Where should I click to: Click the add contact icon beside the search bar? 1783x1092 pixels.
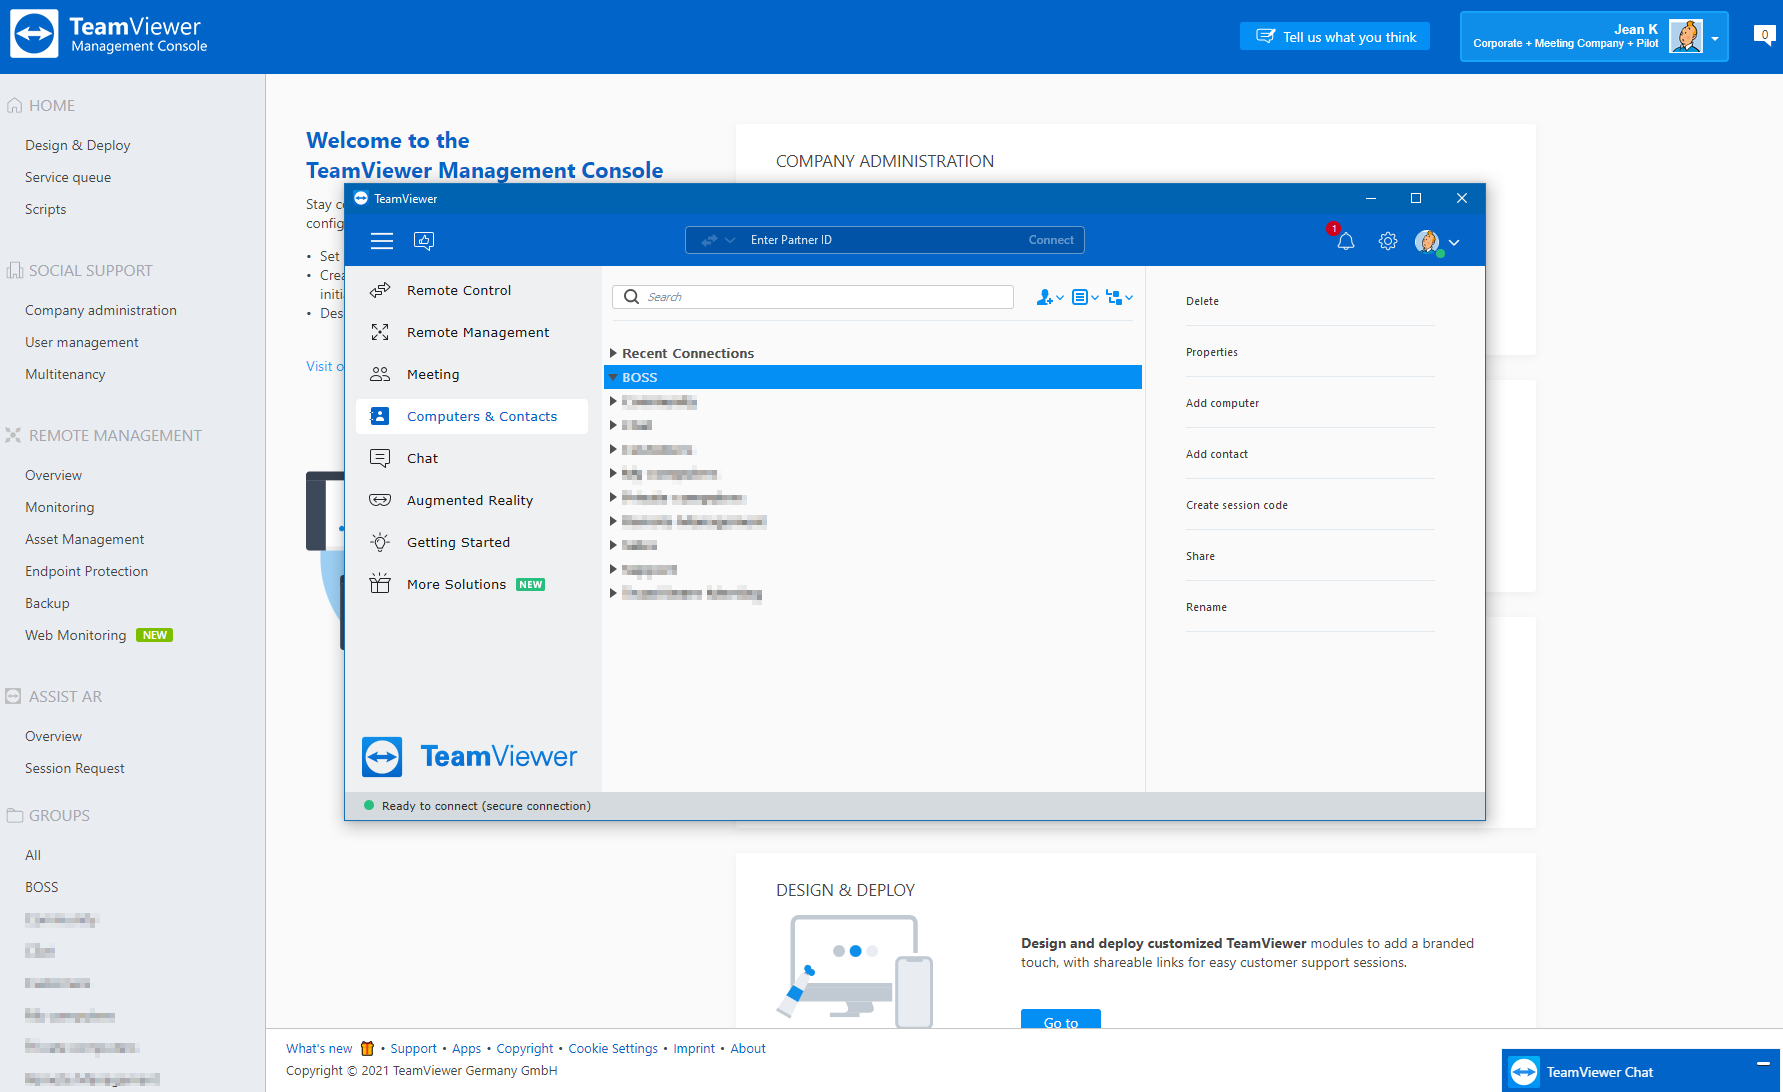point(1046,297)
